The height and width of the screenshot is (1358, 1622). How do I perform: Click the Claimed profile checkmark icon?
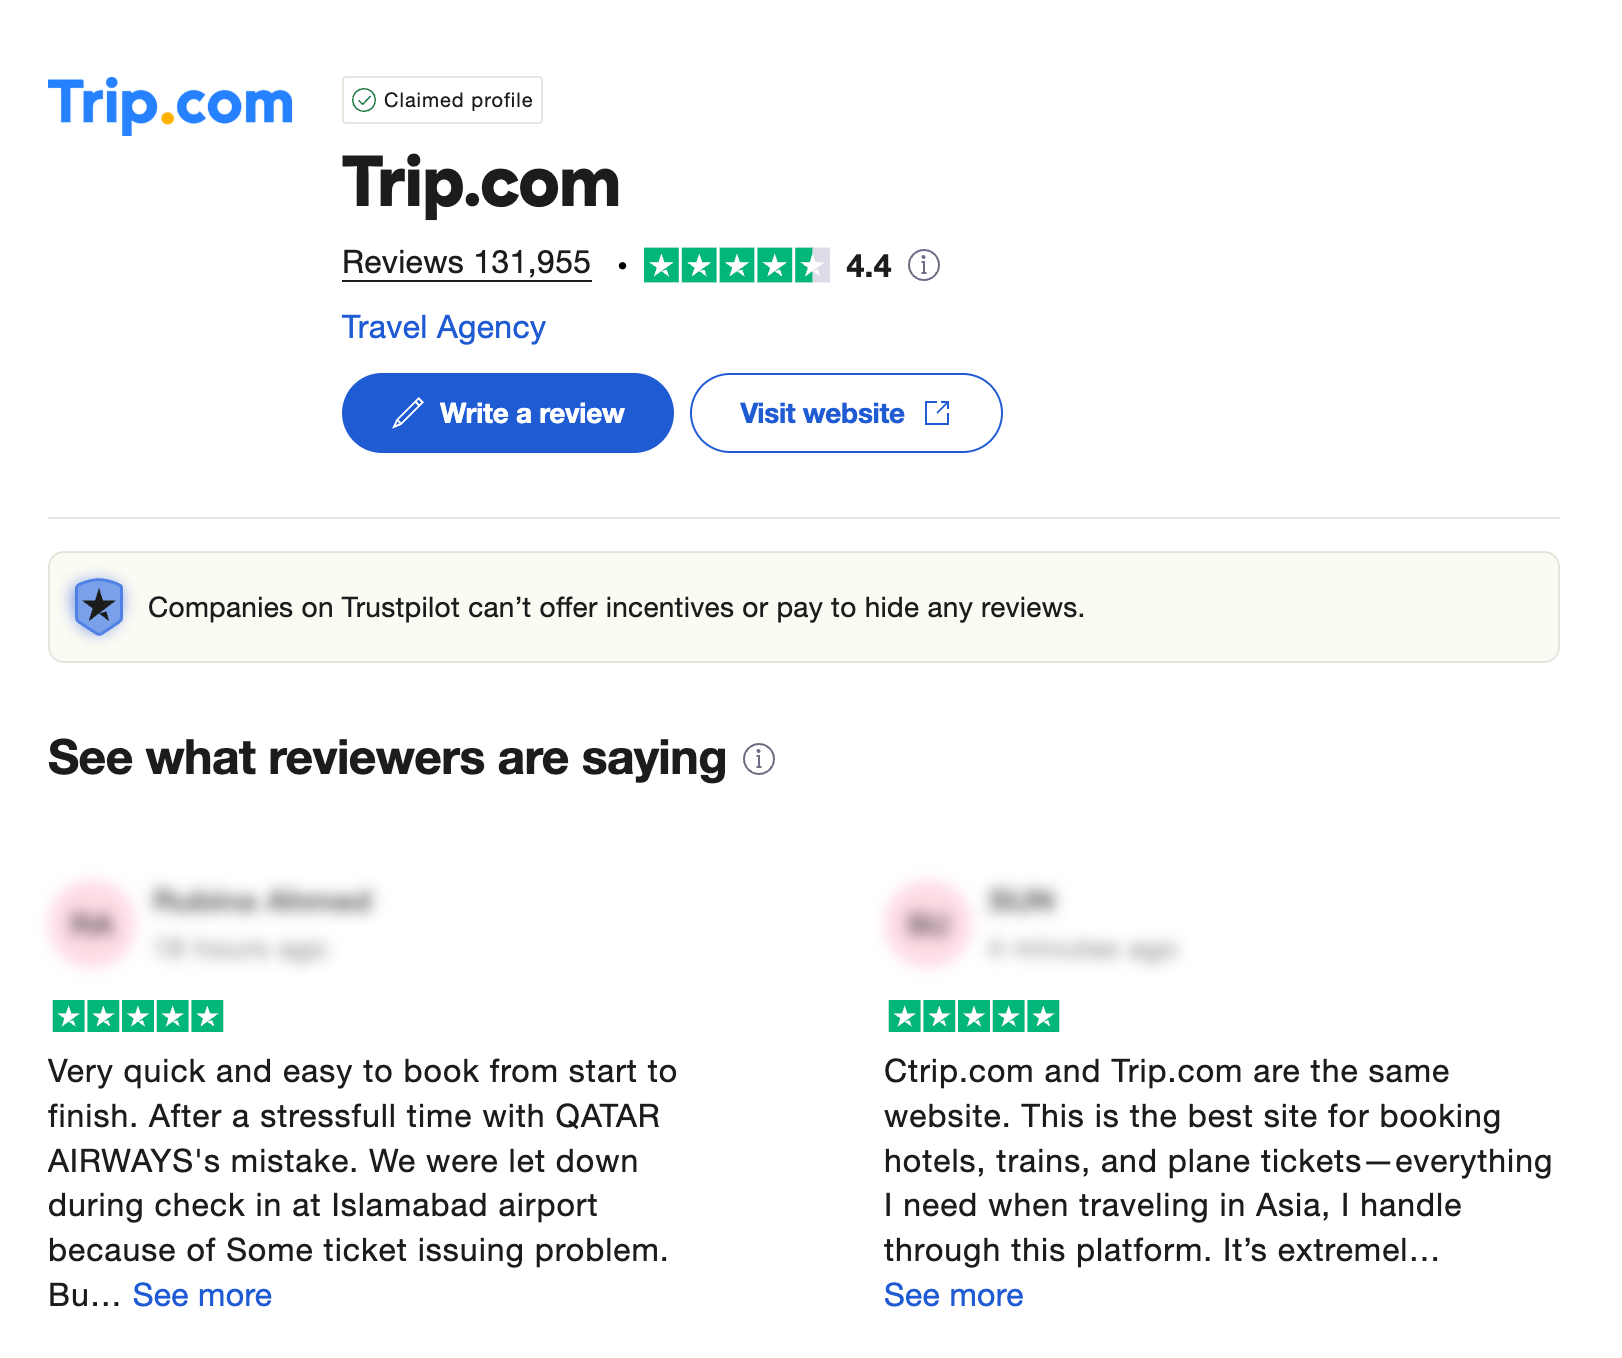[x=365, y=100]
